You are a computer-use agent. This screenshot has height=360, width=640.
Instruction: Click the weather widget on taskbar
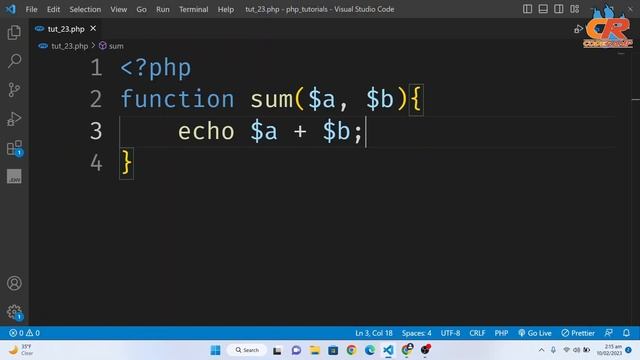pyautogui.click(x=20, y=350)
